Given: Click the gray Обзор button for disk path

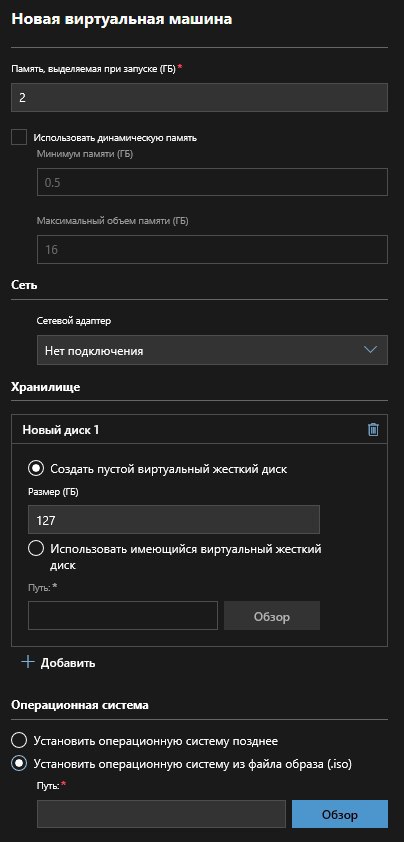Looking at the screenshot, I should (272, 615).
